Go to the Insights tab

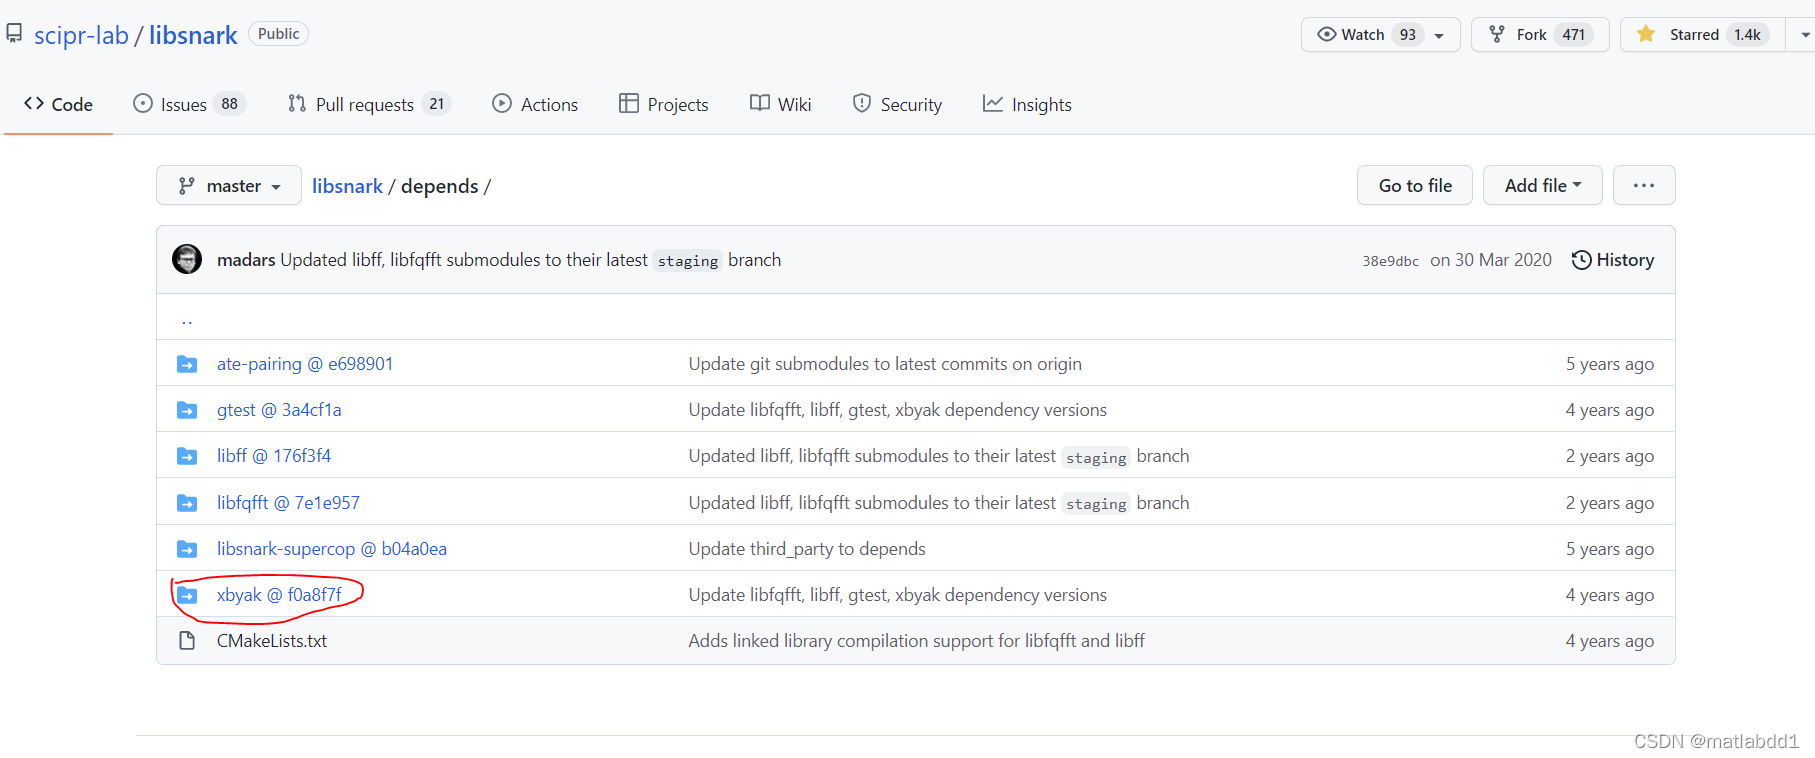pos(1027,104)
